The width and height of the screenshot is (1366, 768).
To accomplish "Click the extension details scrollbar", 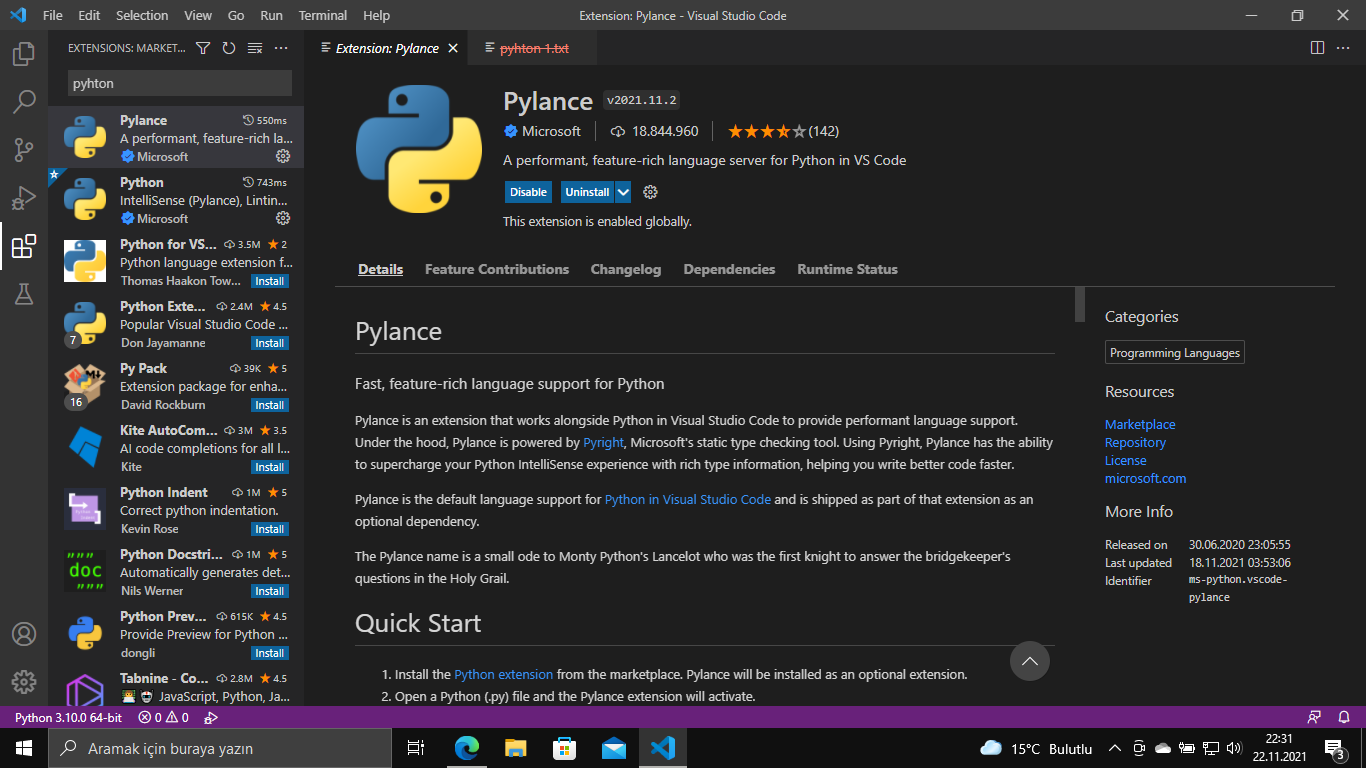I will click(1080, 305).
